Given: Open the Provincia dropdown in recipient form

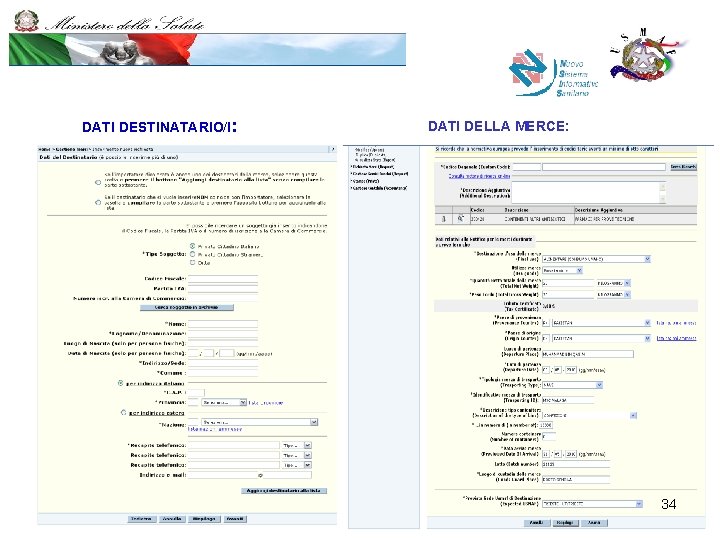Looking at the screenshot, I should (224, 402).
